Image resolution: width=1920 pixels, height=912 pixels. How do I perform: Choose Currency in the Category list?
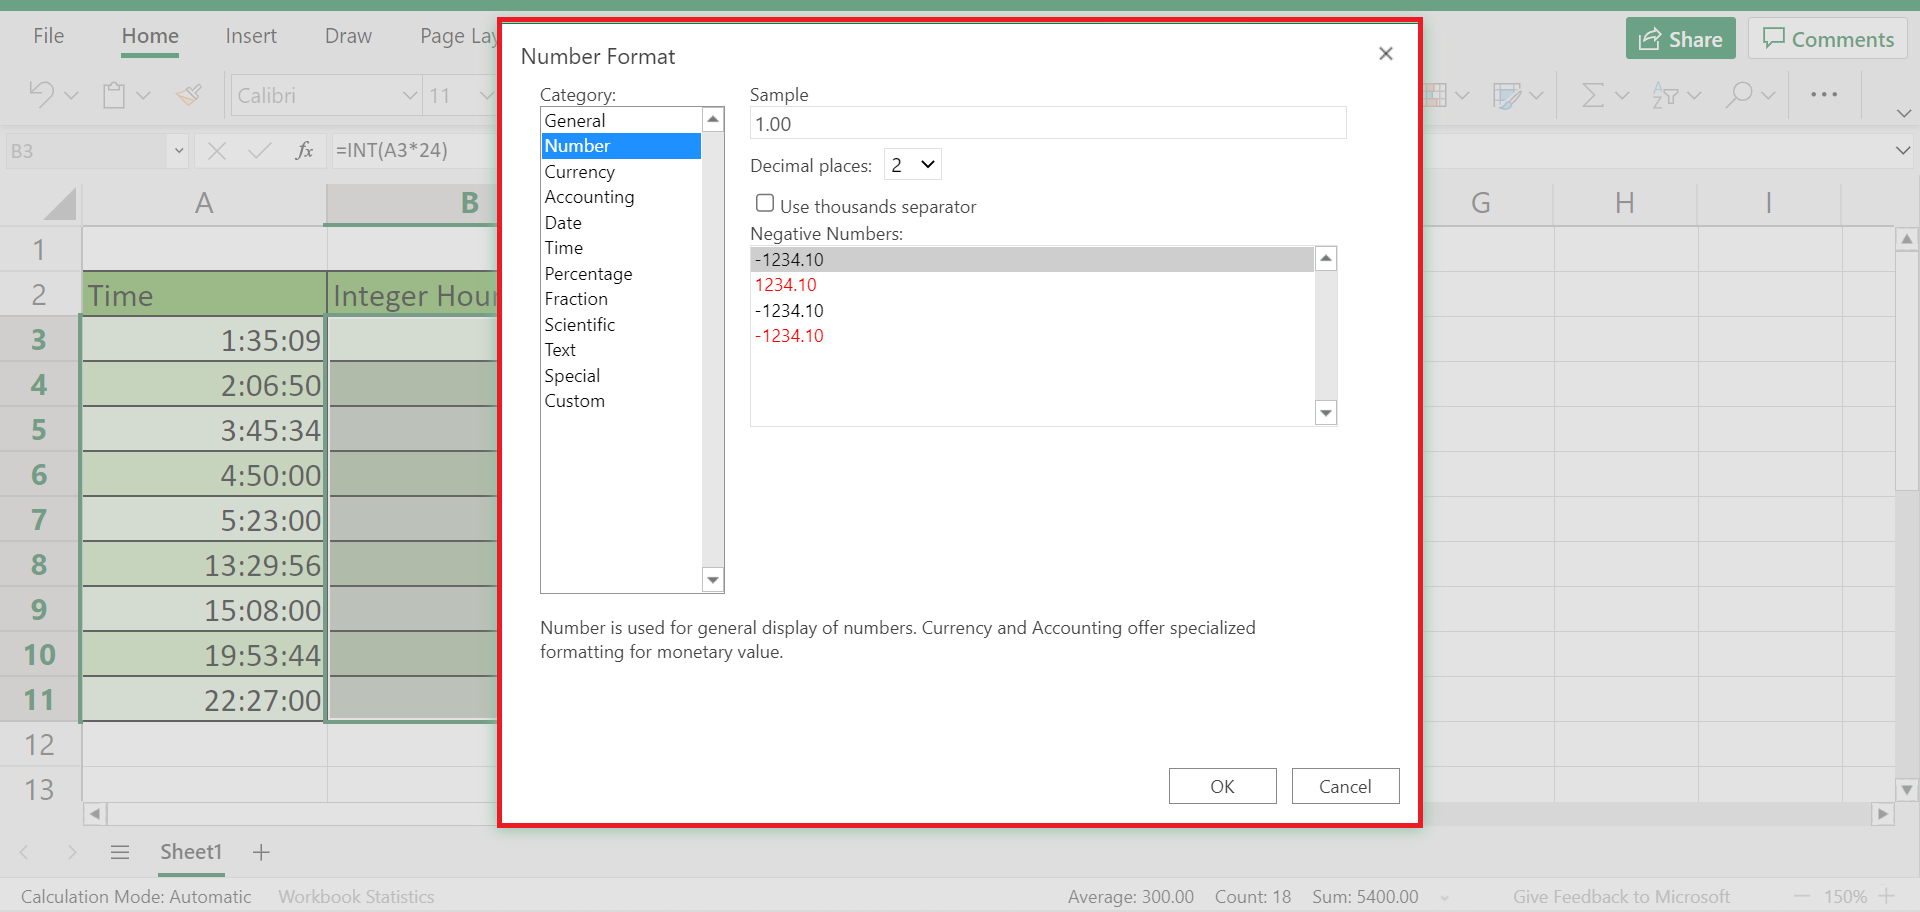click(579, 172)
